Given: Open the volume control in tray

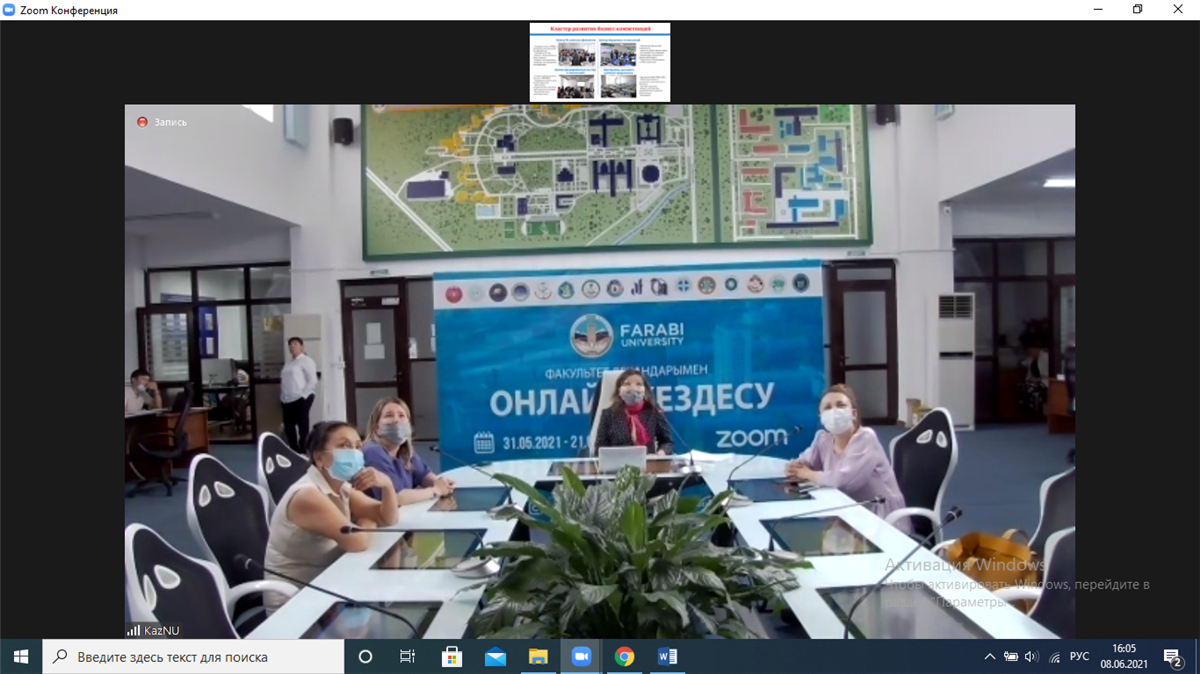Looking at the screenshot, I should point(1032,657).
